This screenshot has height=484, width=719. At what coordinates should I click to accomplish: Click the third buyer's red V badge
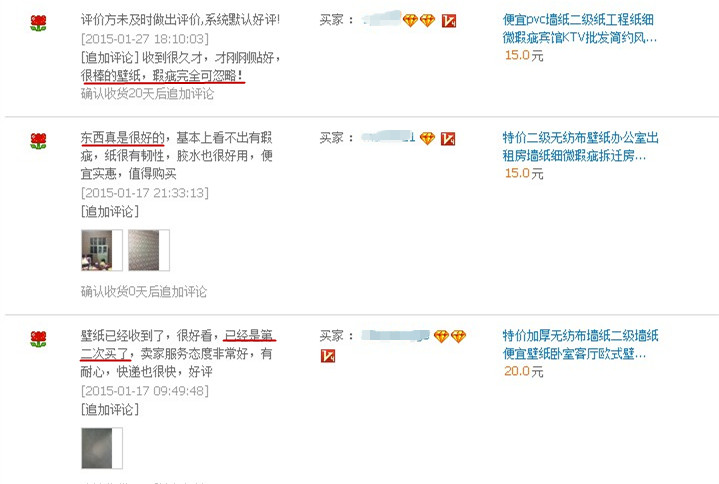(328, 356)
